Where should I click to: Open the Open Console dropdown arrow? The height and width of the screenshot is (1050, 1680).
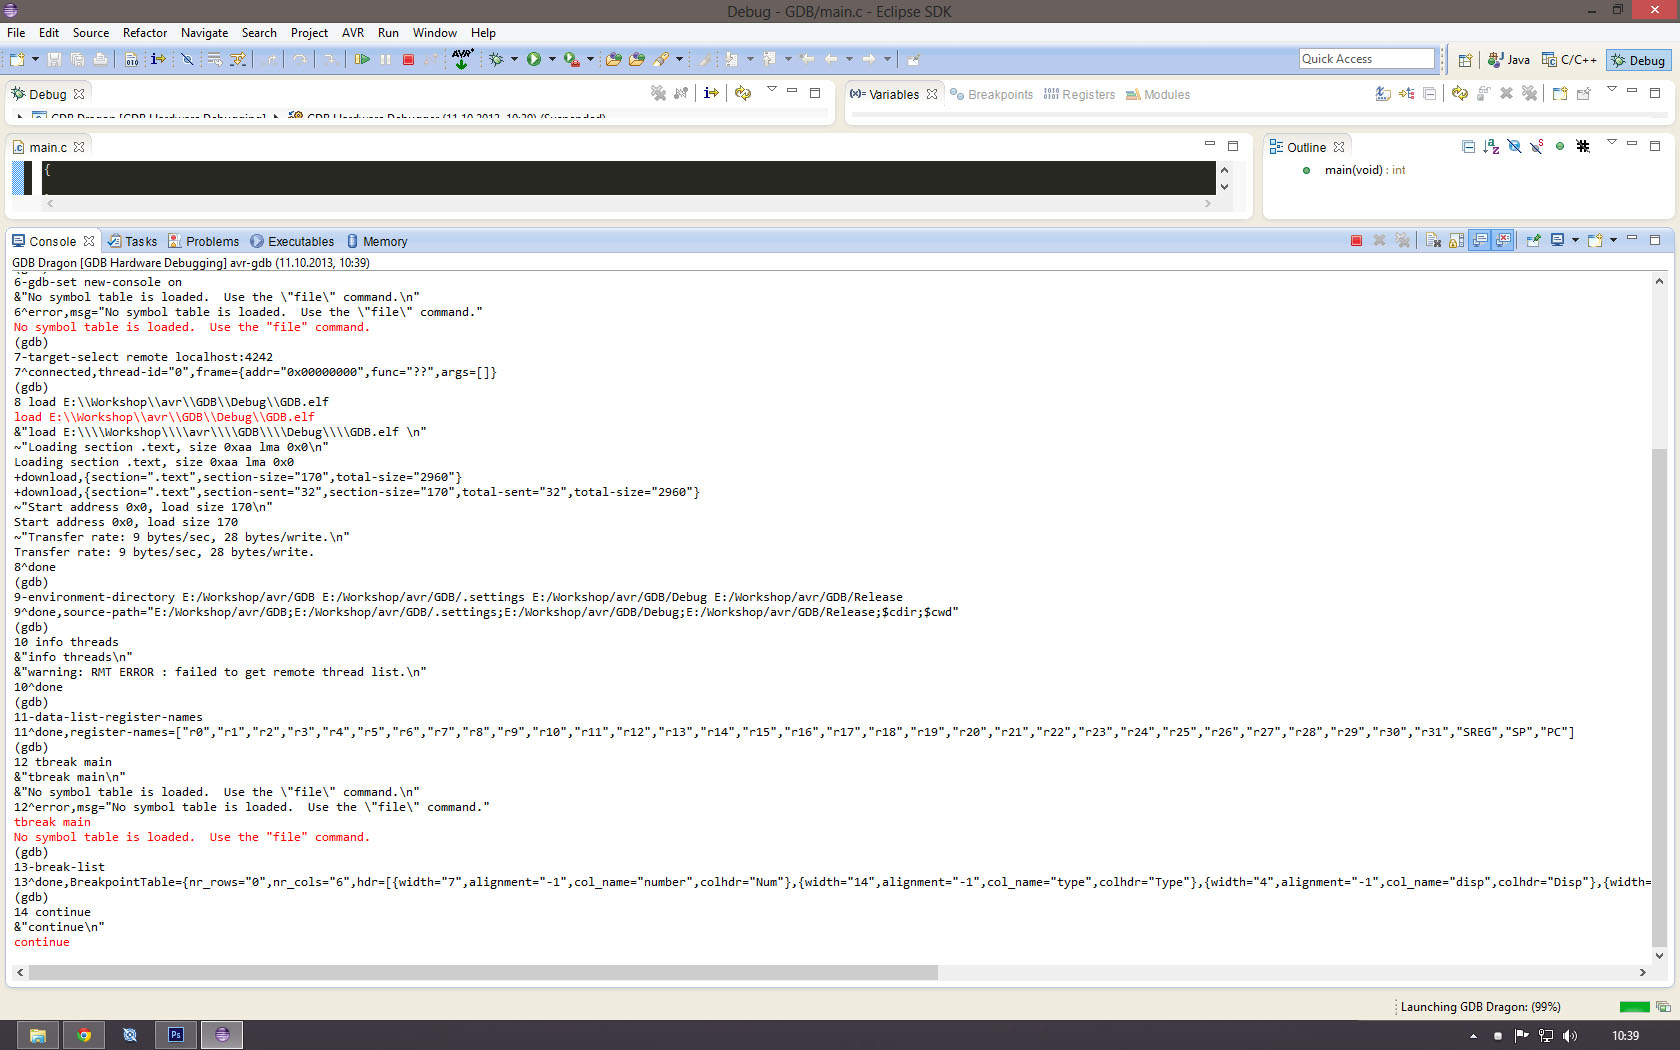click(x=1613, y=241)
